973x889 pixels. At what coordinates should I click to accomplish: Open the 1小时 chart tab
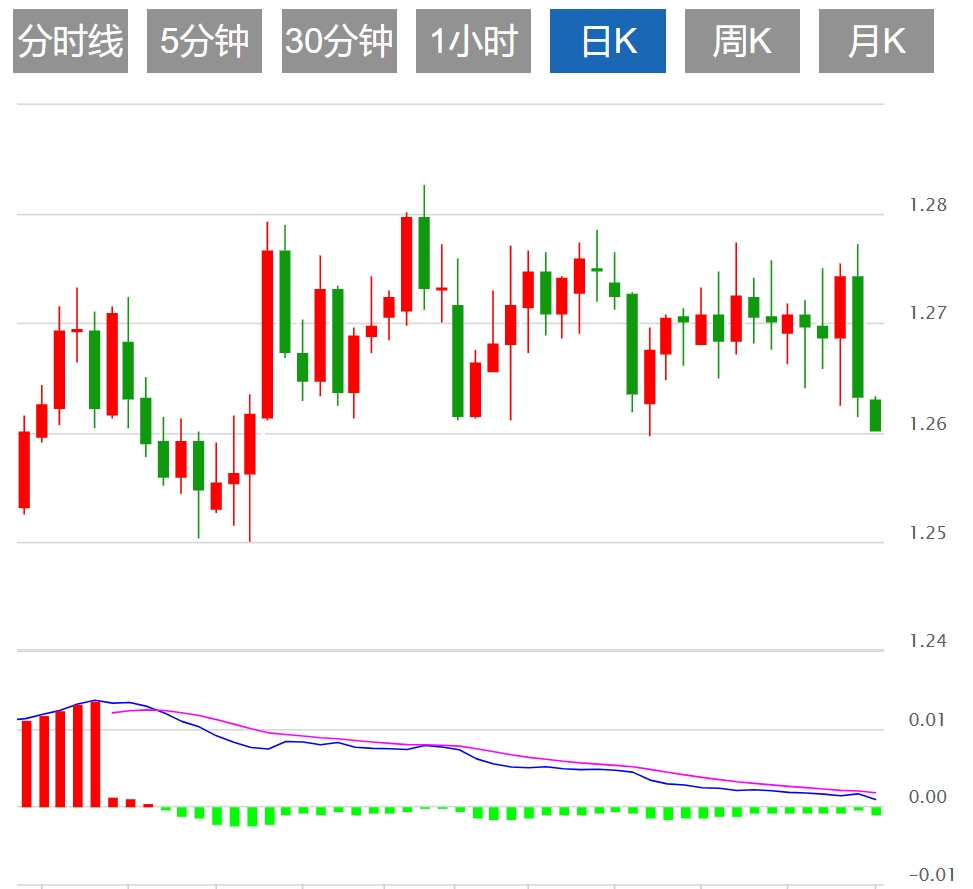tap(473, 41)
